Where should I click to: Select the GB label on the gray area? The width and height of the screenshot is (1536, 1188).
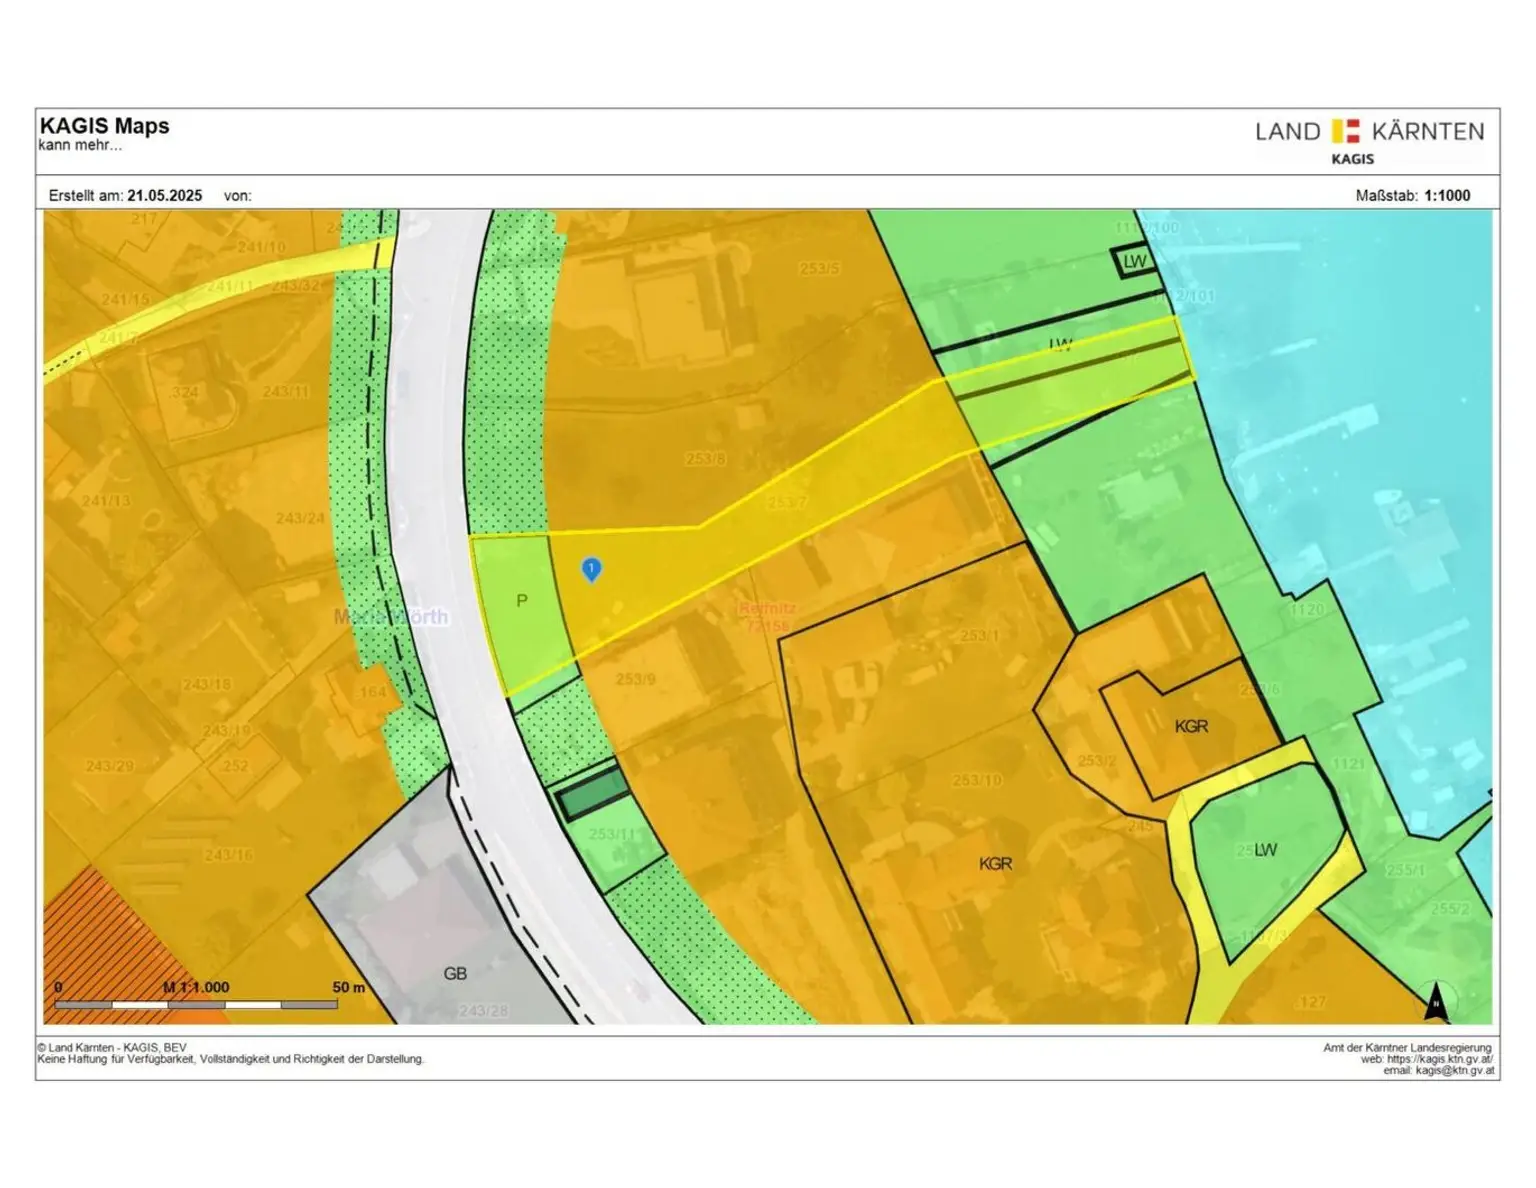coord(455,973)
